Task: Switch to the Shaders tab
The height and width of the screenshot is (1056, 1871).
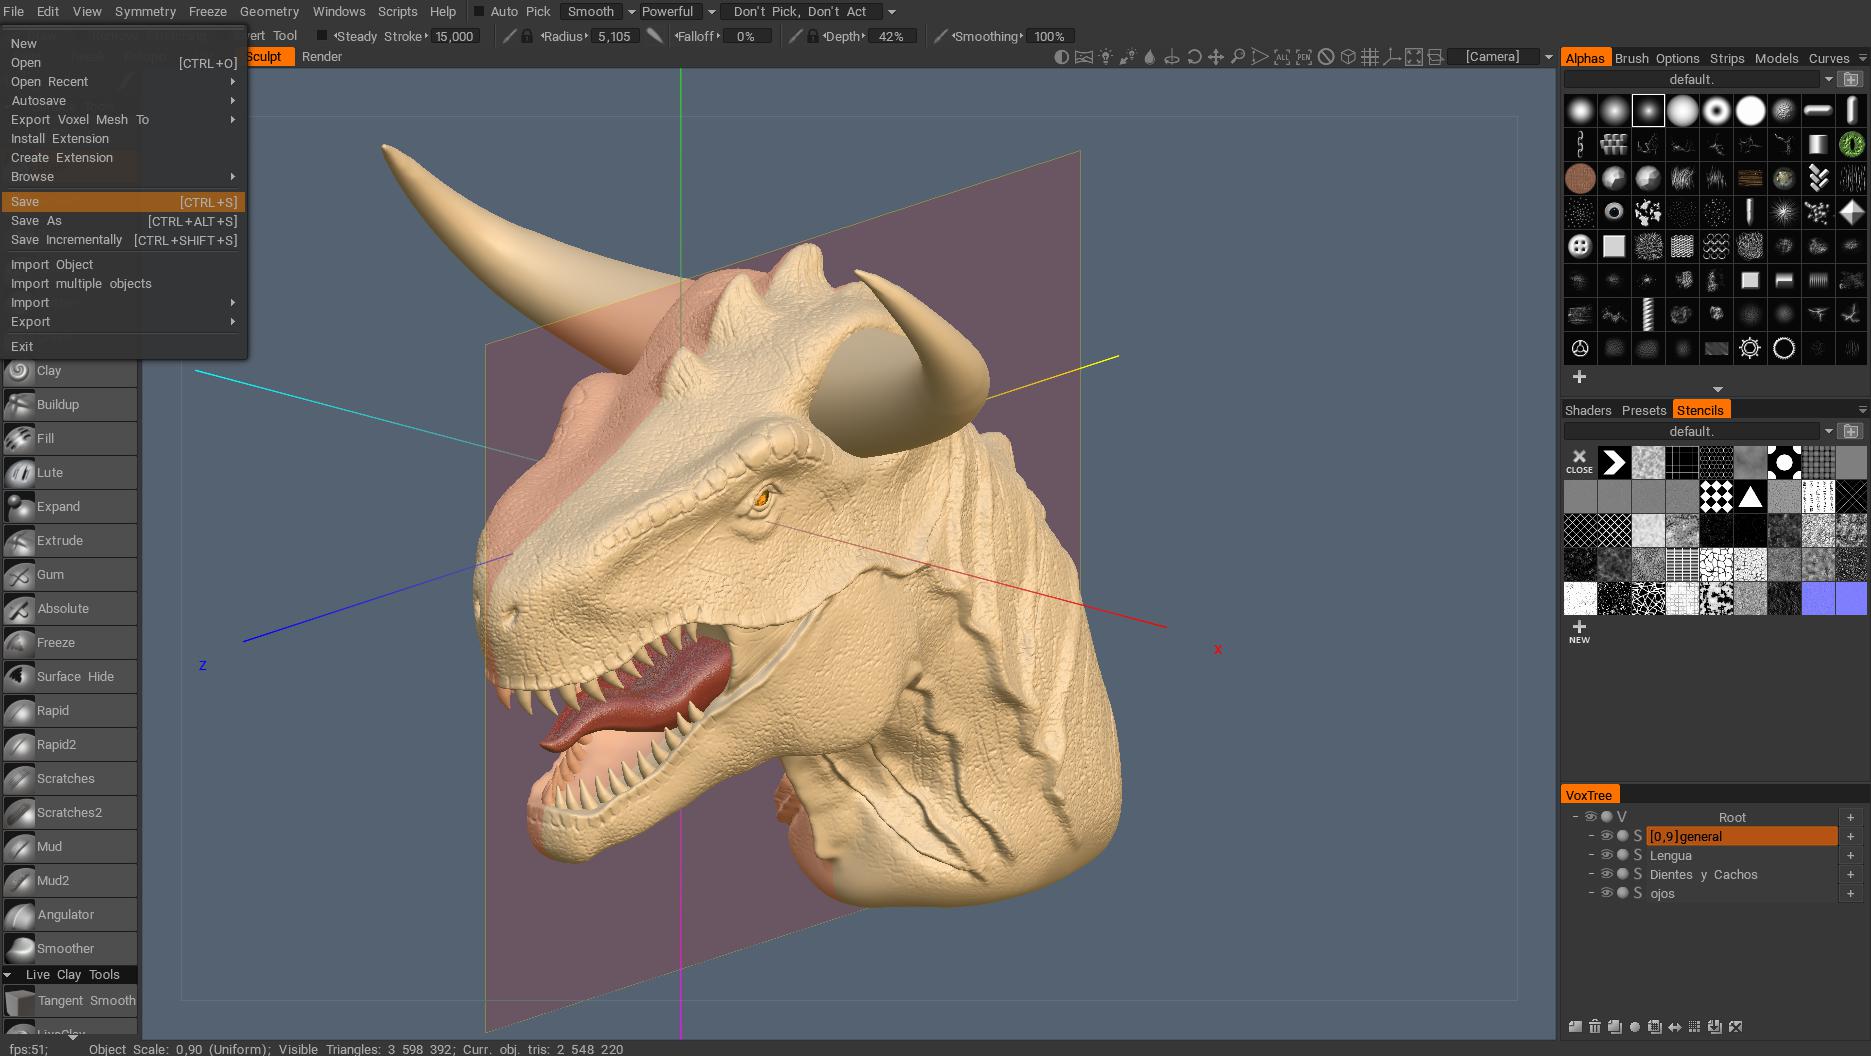Action: 1588,410
